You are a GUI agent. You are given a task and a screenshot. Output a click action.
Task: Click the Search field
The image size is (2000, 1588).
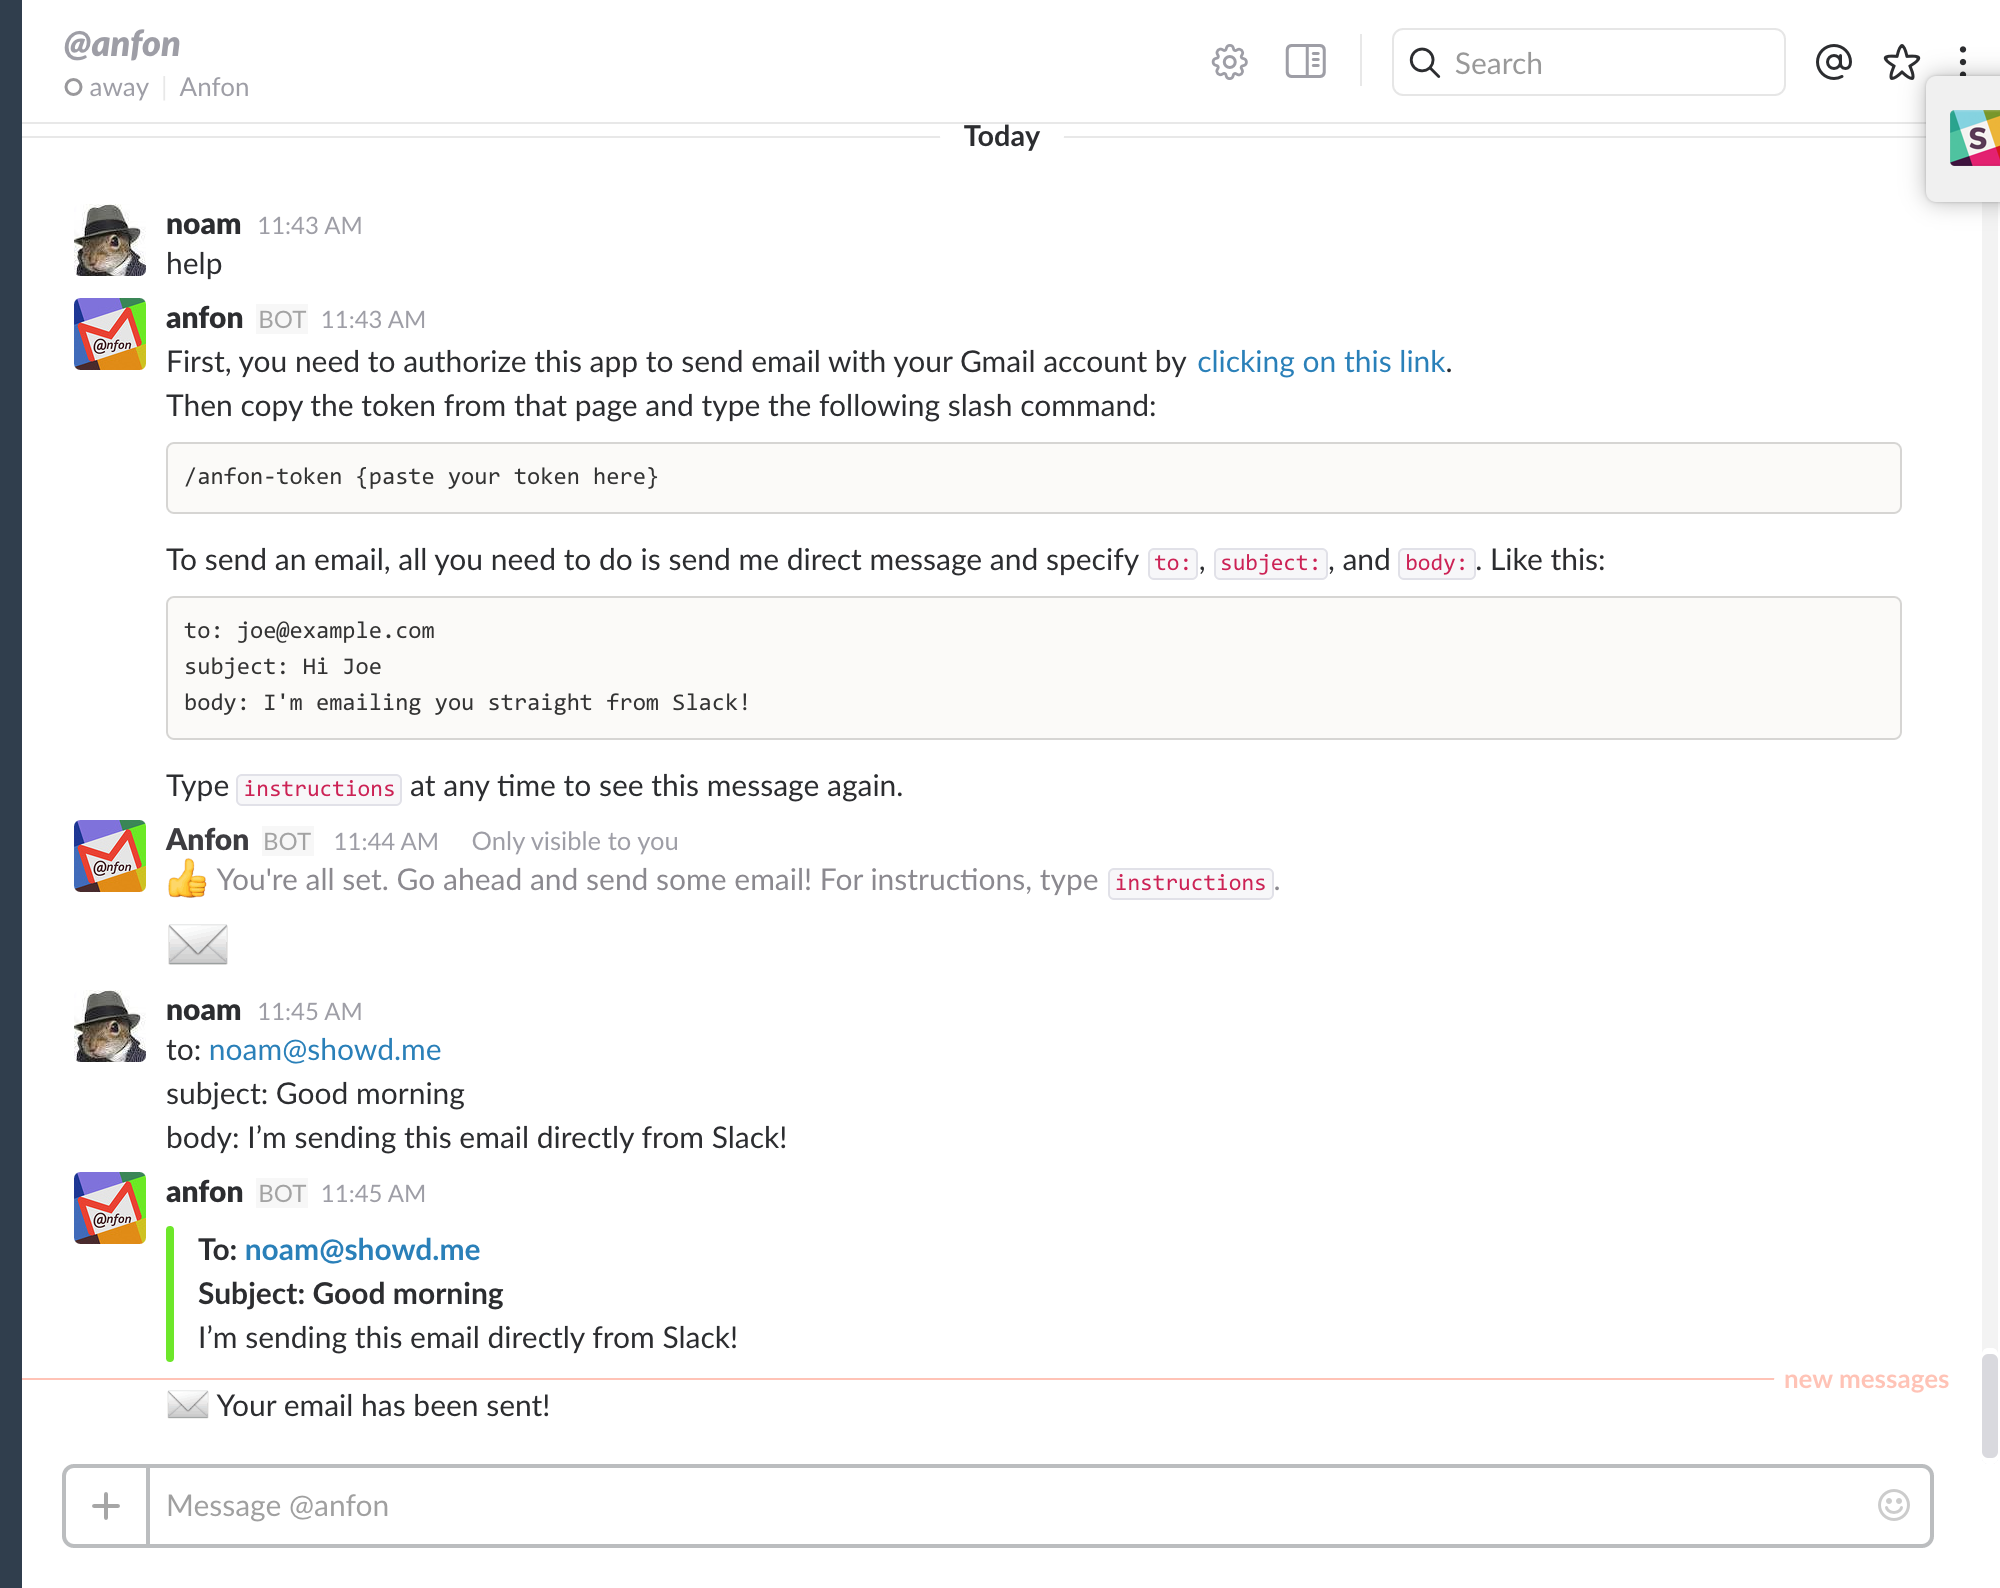(1588, 63)
